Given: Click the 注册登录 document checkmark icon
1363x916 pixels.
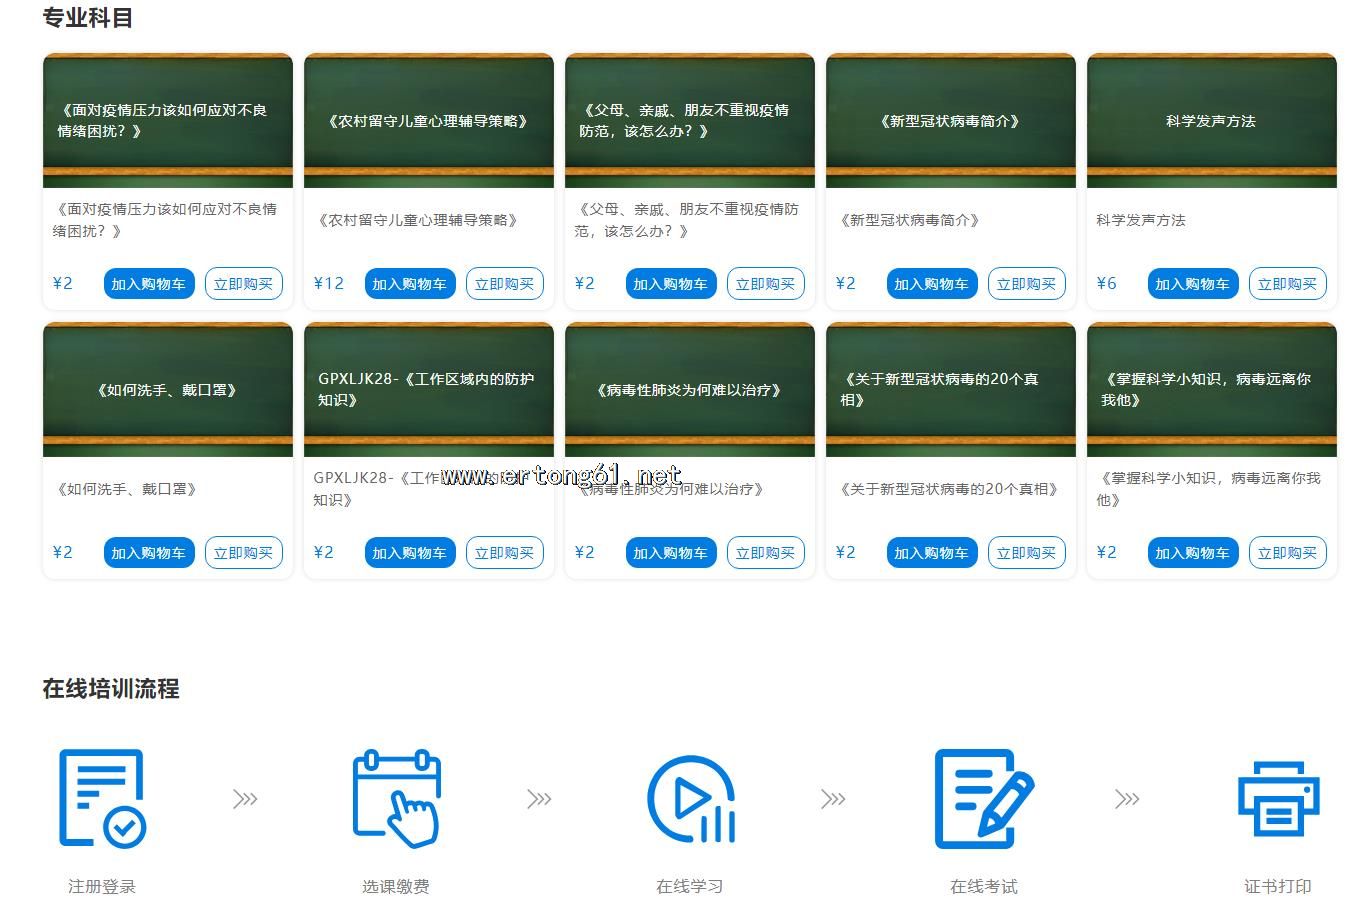Looking at the screenshot, I should [x=102, y=798].
